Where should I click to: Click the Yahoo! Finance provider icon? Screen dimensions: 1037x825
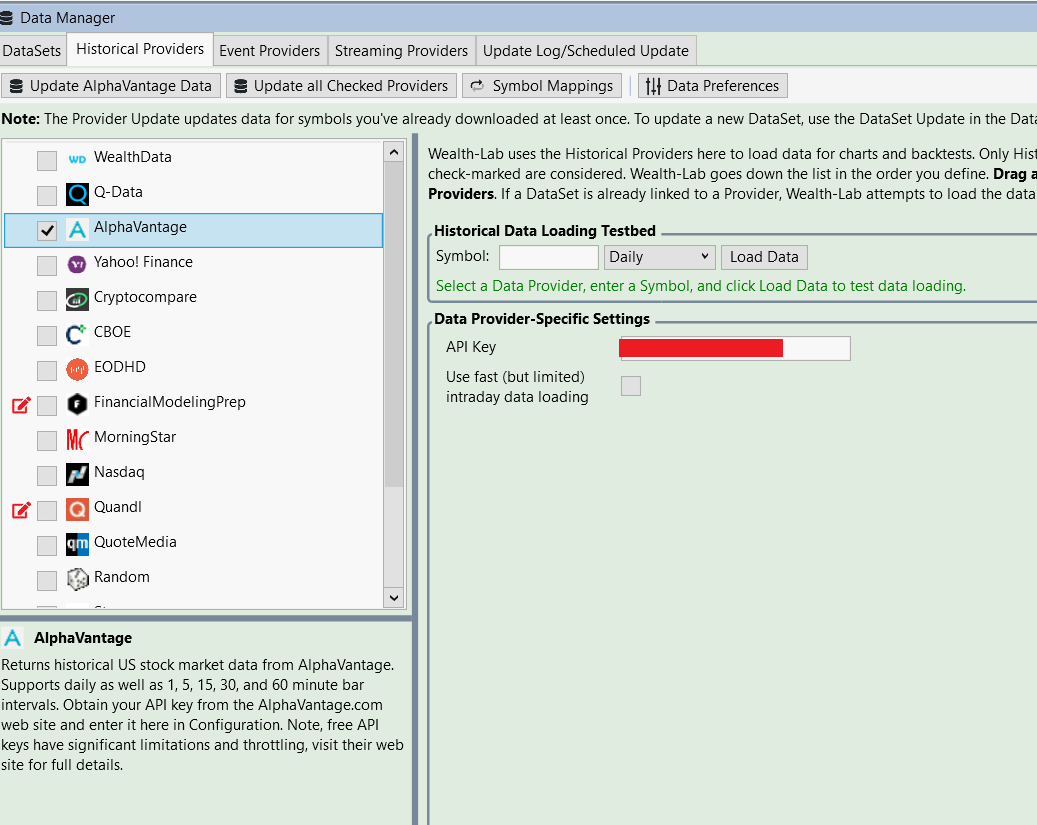click(77, 264)
